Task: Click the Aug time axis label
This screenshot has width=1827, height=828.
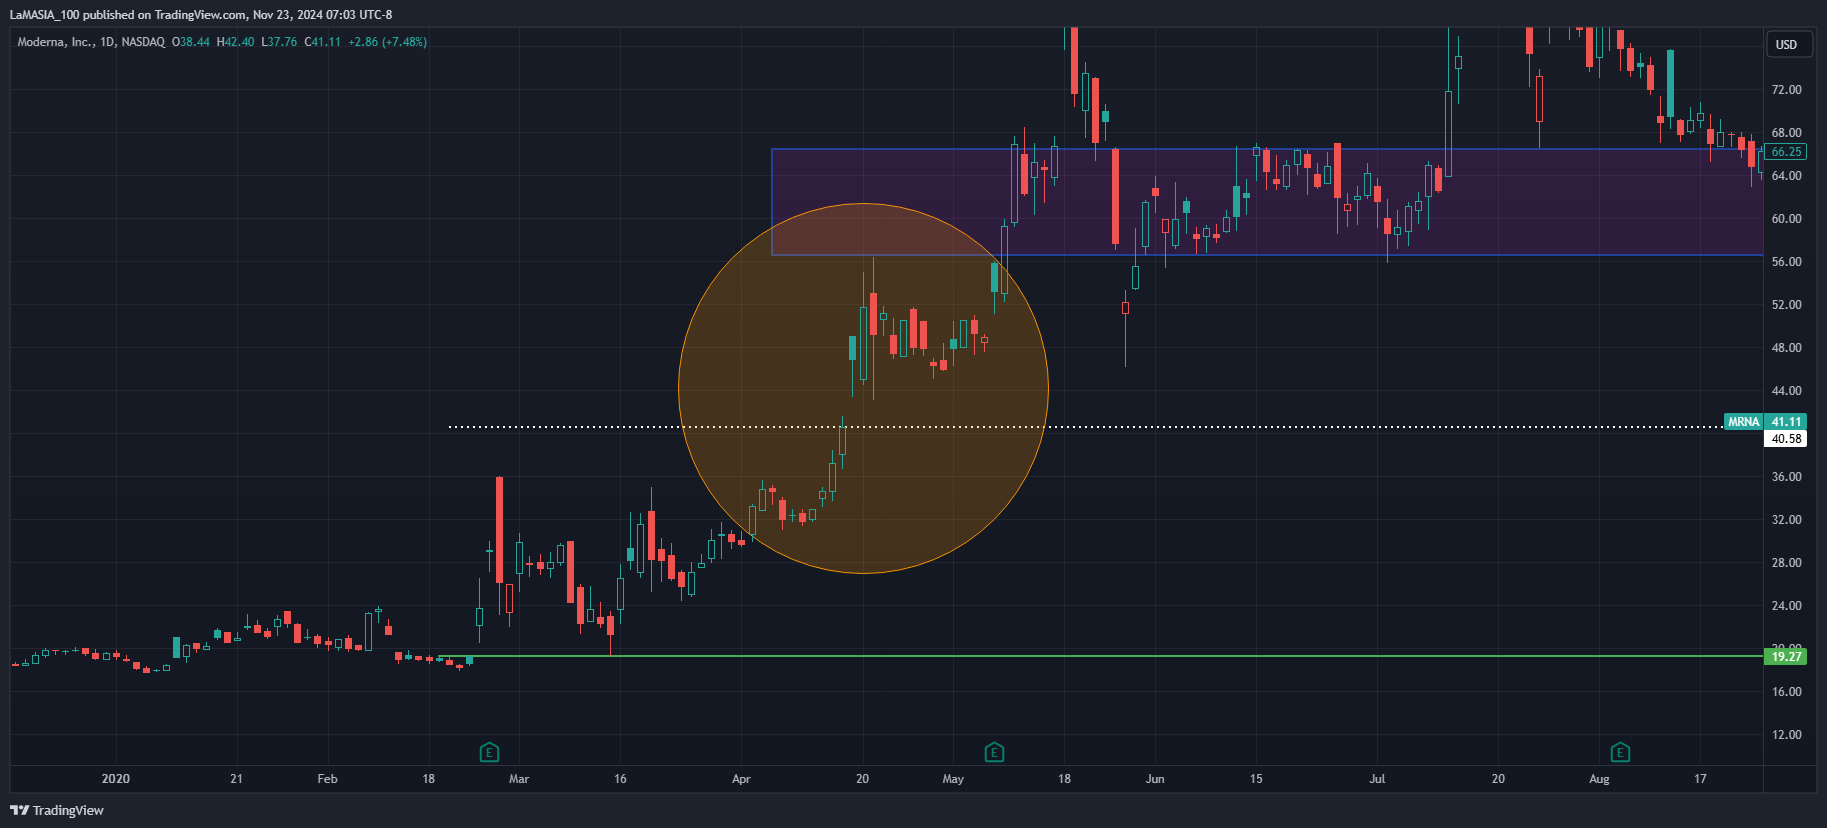Action: pyautogui.click(x=1599, y=779)
